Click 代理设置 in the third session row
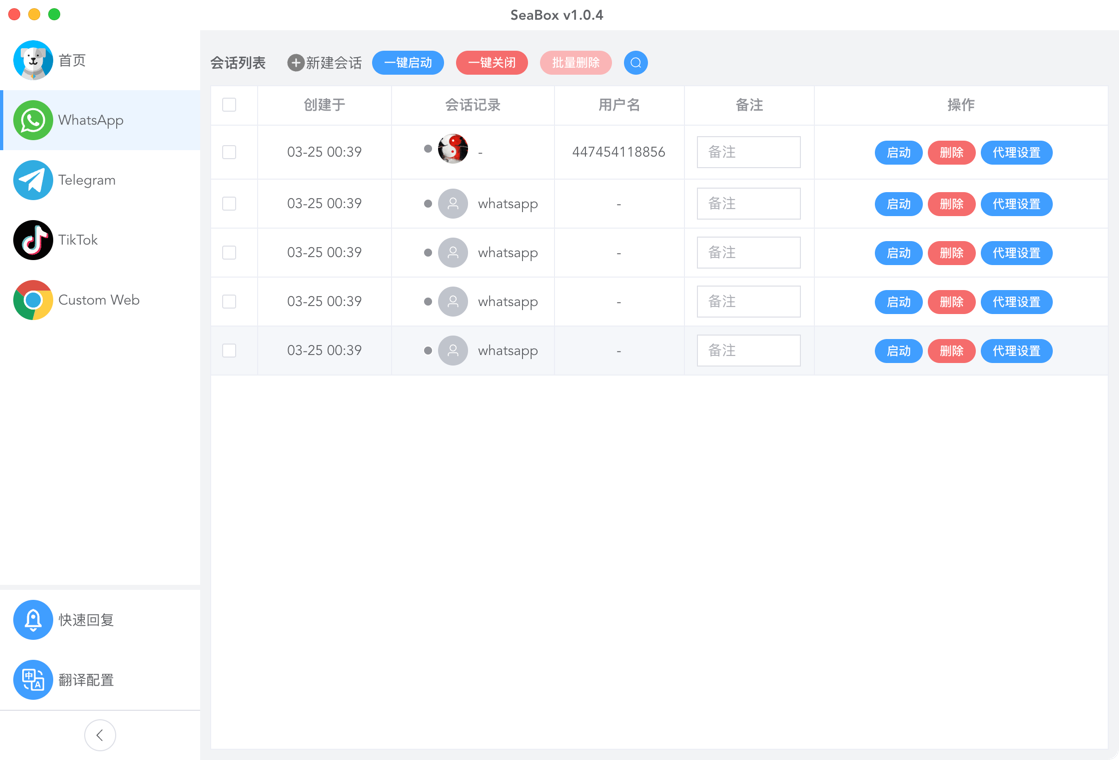The width and height of the screenshot is (1119, 760). [1016, 253]
